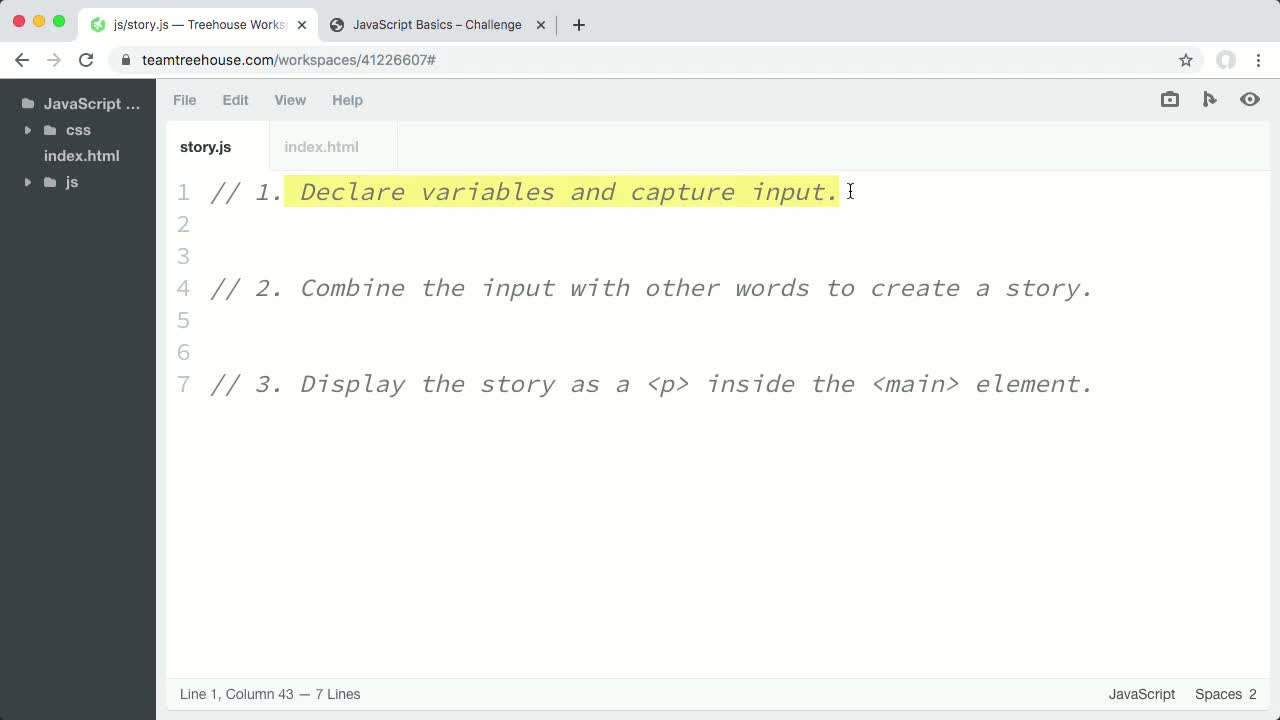Expand the js folder tree

(x=28, y=182)
